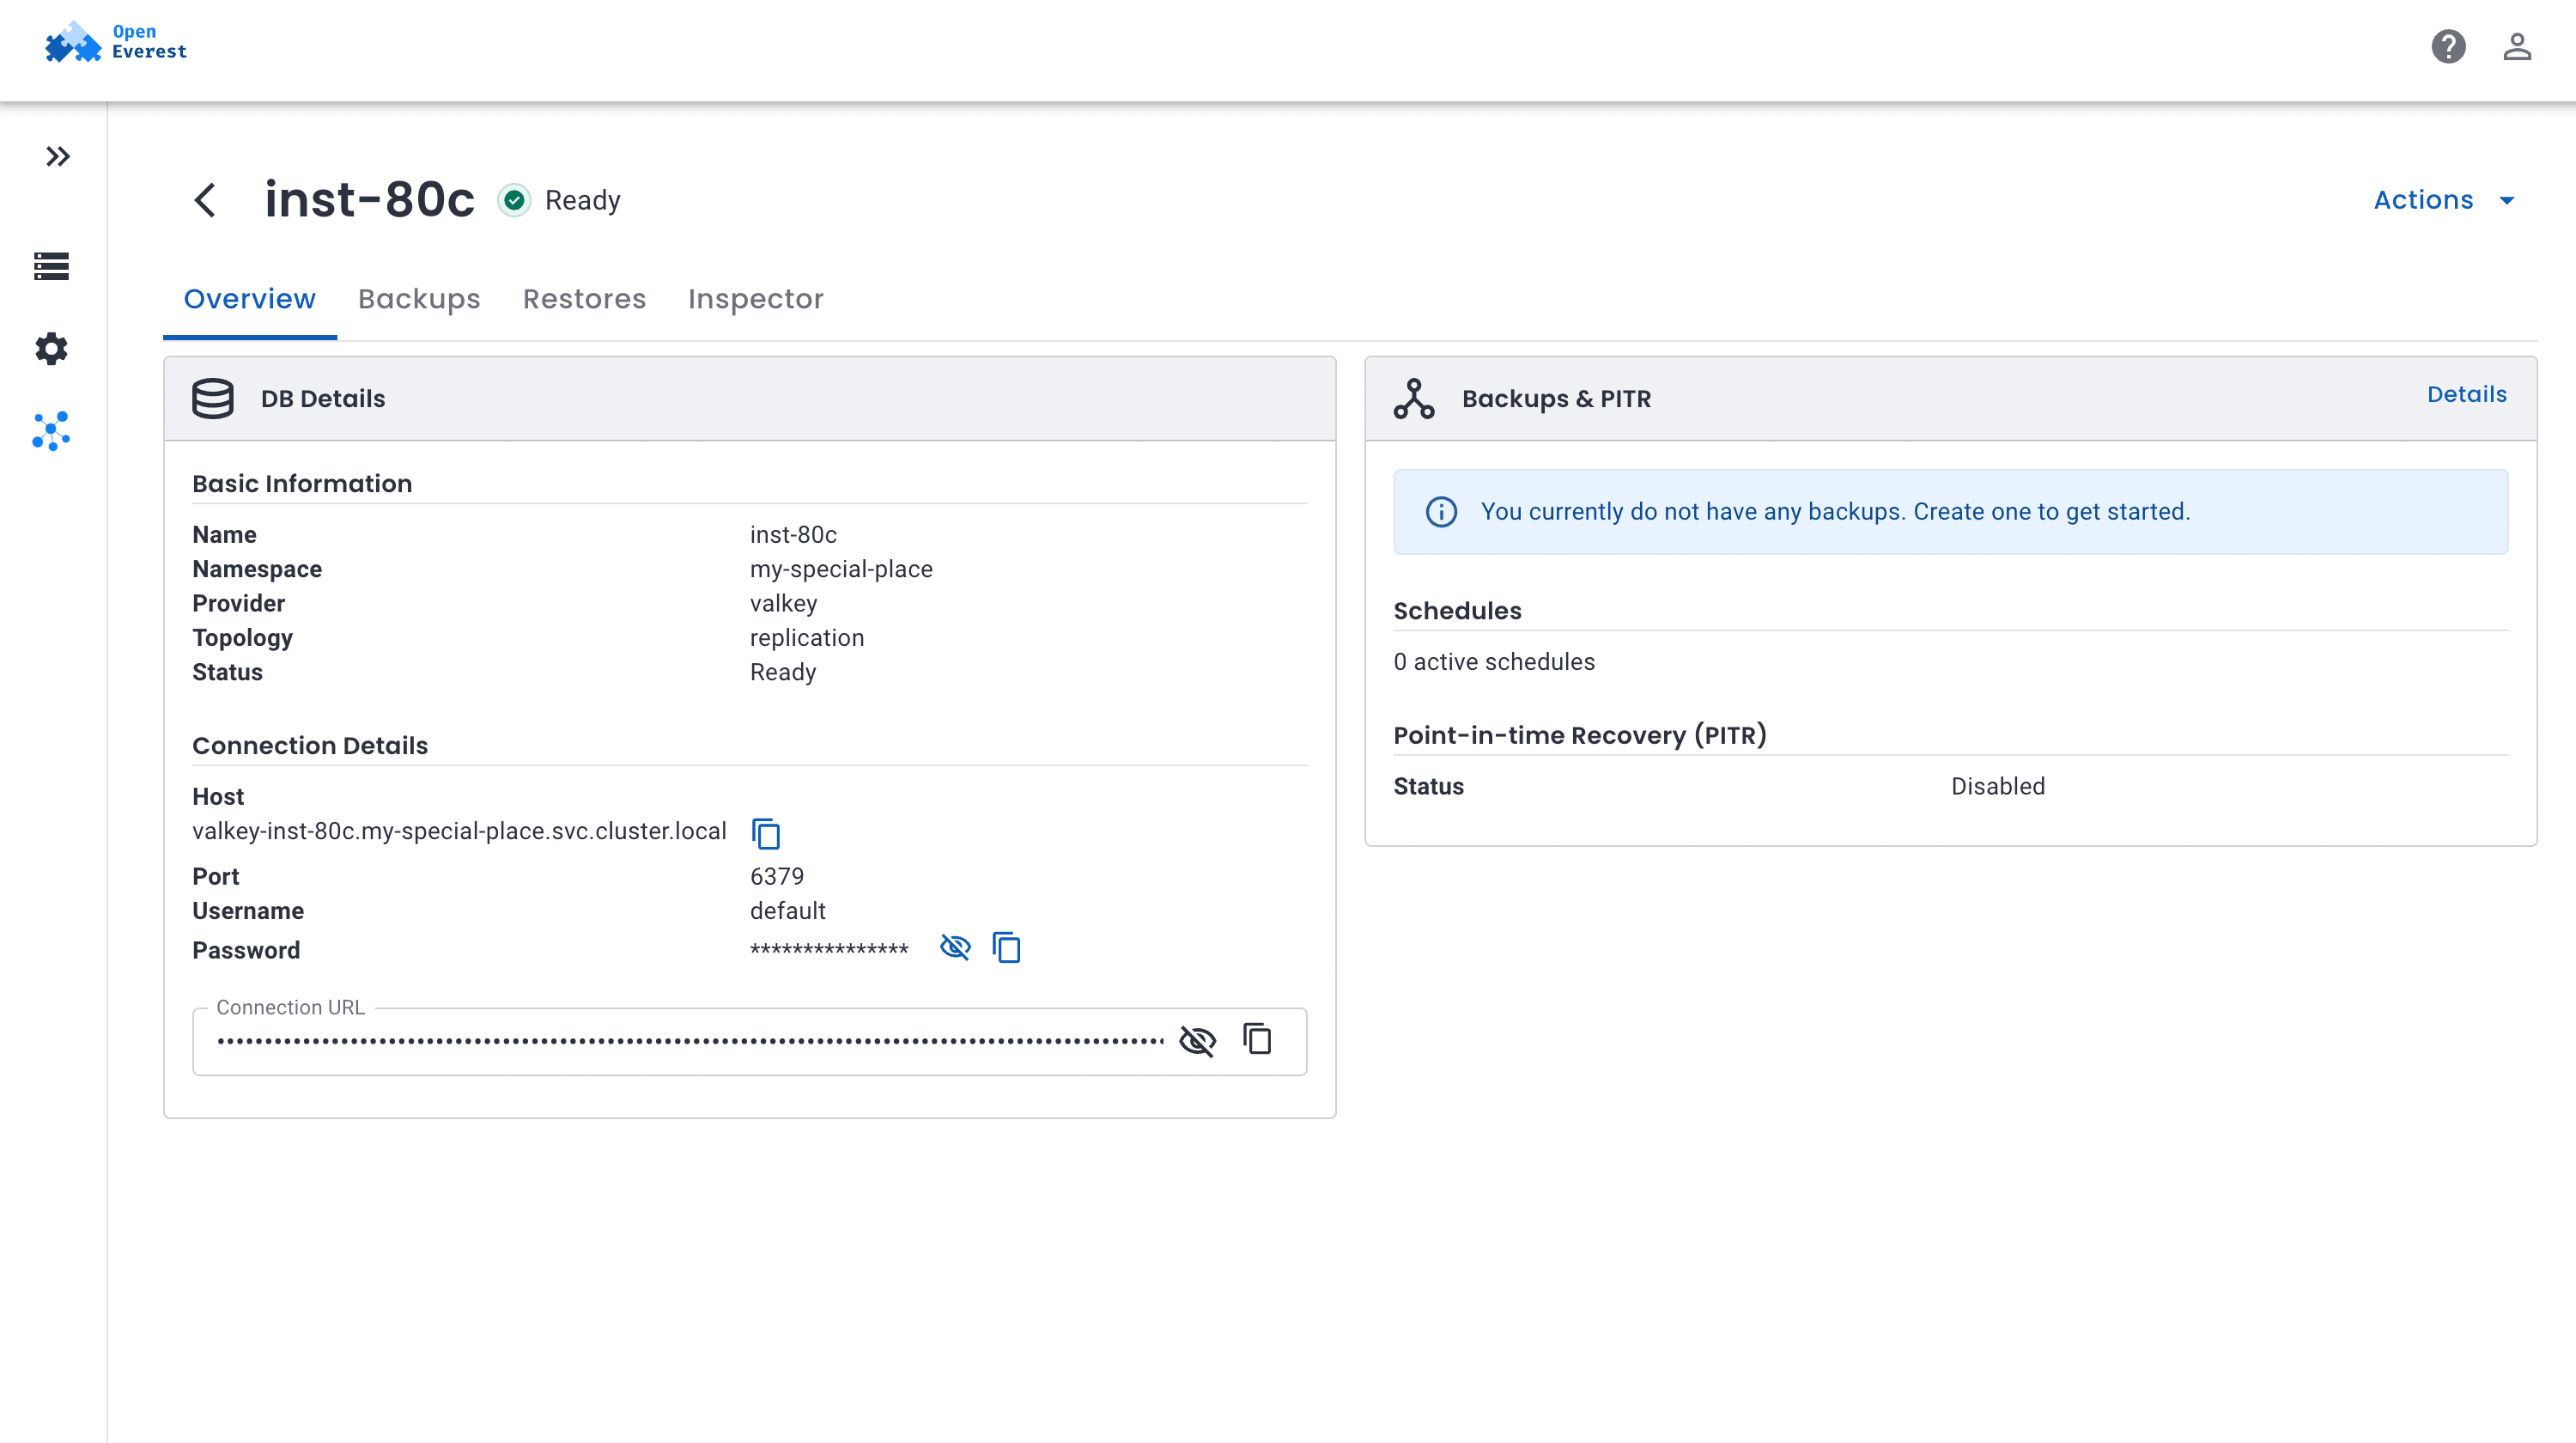The width and height of the screenshot is (2576, 1443).
Task: Open the settings gear sidebar icon
Action: [52, 348]
